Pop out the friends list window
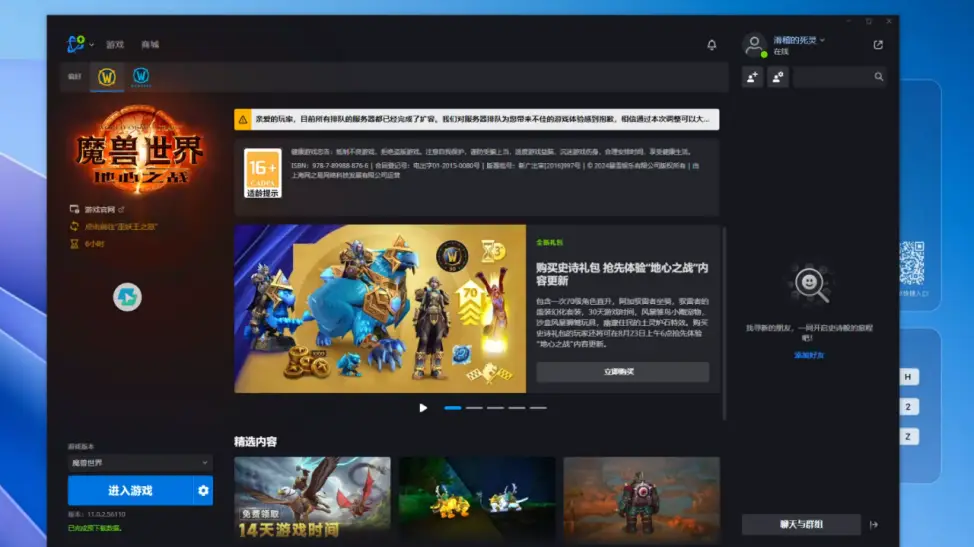 click(x=878, y=45)
